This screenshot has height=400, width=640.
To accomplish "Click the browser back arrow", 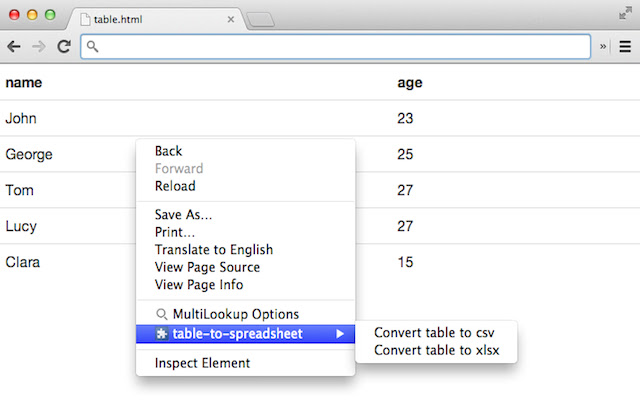I will coord(15,46).
